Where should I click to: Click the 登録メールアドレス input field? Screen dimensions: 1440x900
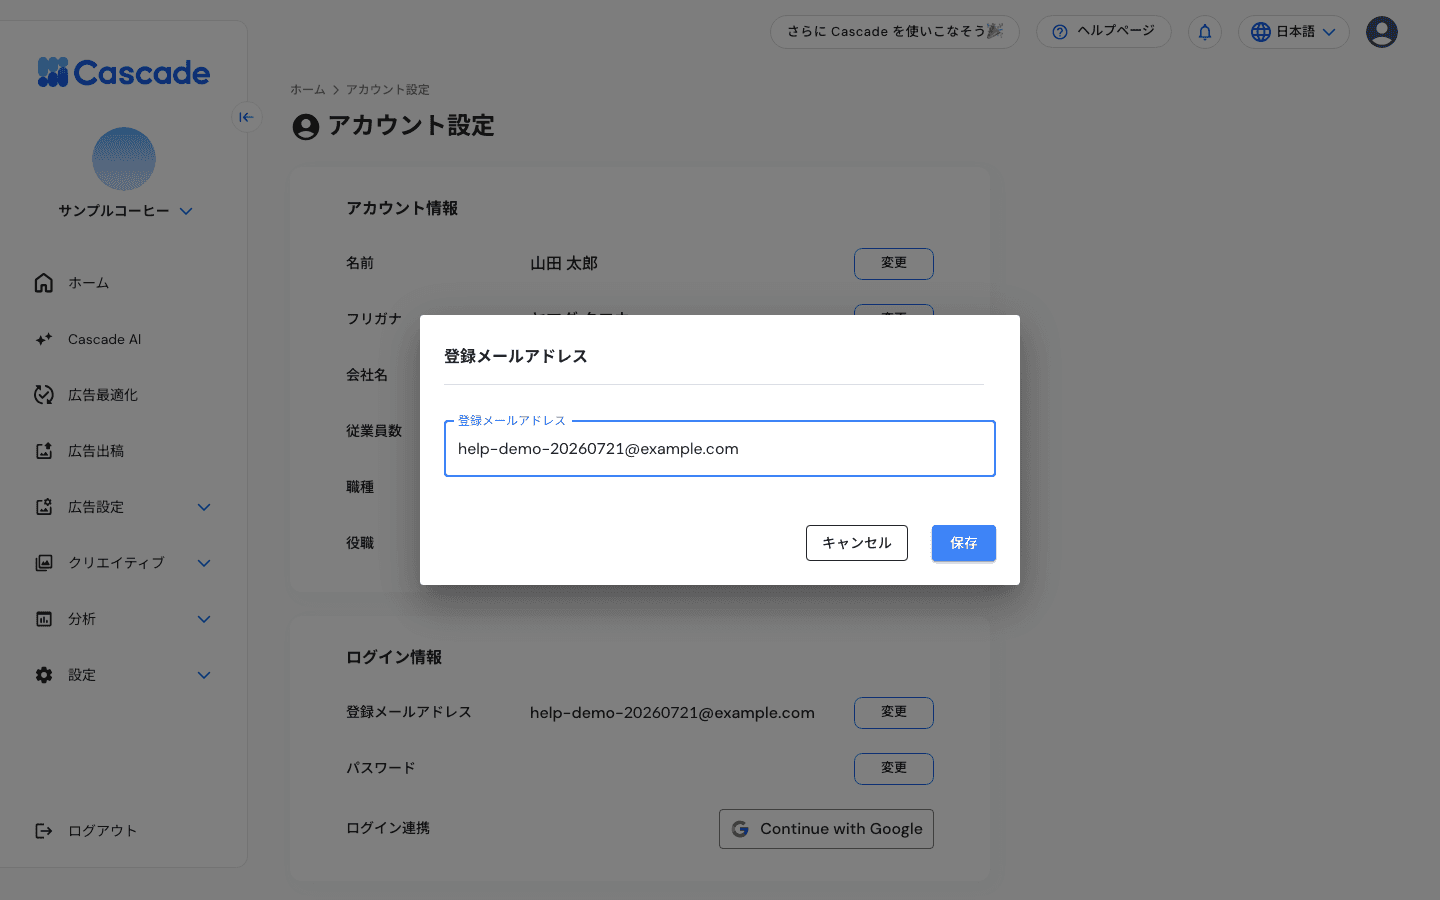(x=720, y=449)
